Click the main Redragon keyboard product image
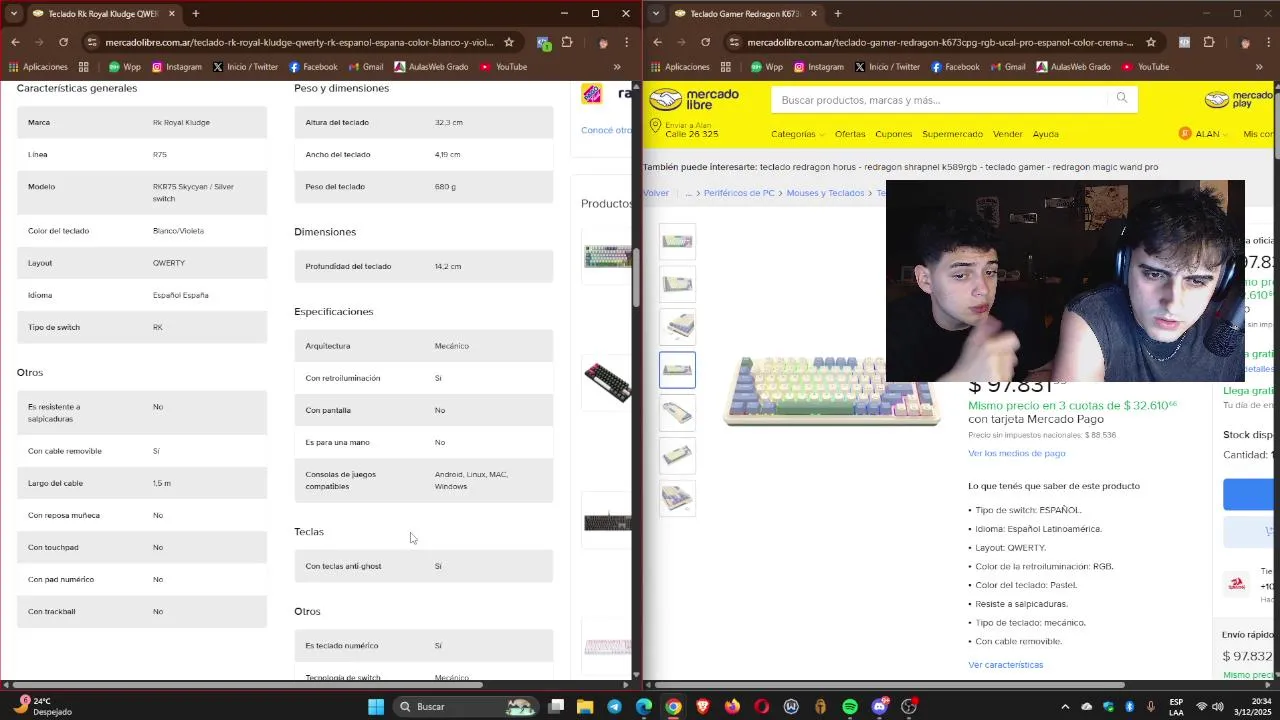This screenshot has height=720, width=1280. (x=832, y=390)
